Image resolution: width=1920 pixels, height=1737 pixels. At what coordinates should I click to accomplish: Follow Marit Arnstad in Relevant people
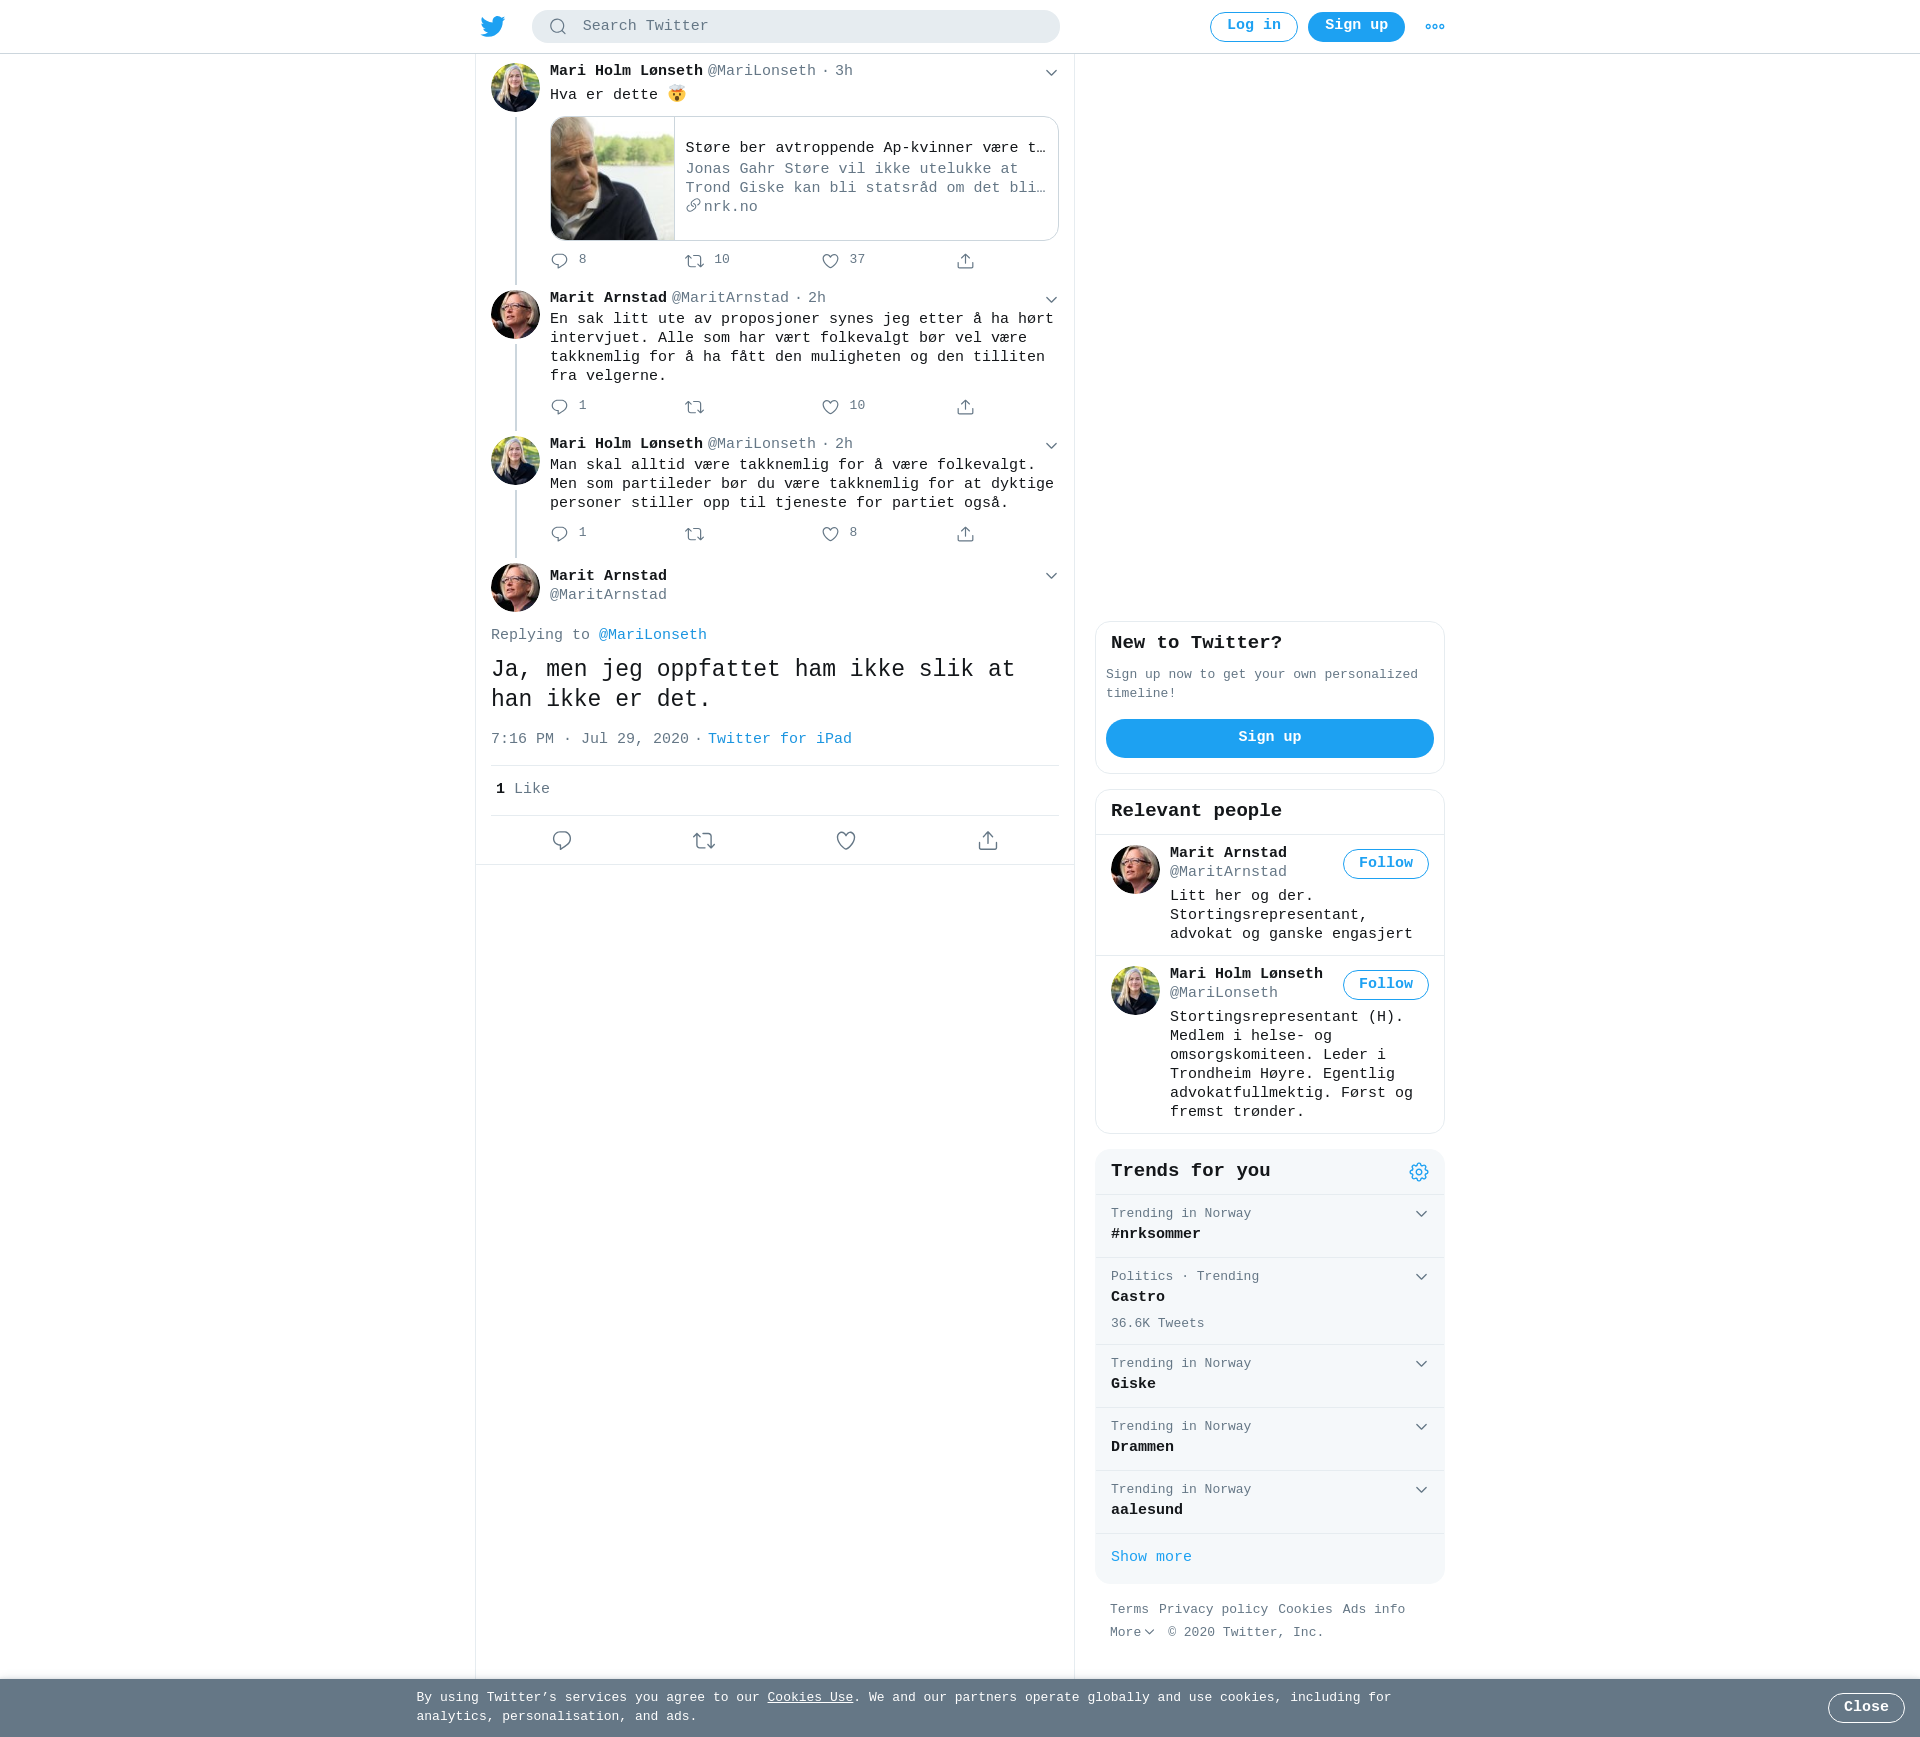[x=1386, y=864]
